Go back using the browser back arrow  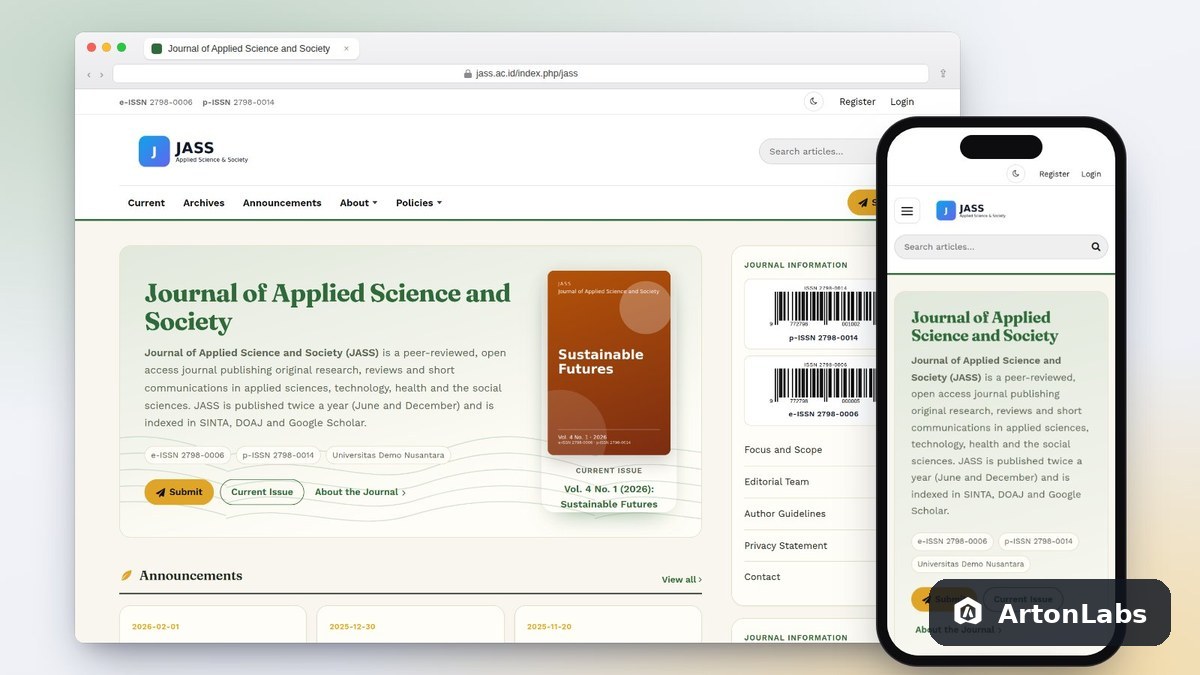tap(88, 74)
